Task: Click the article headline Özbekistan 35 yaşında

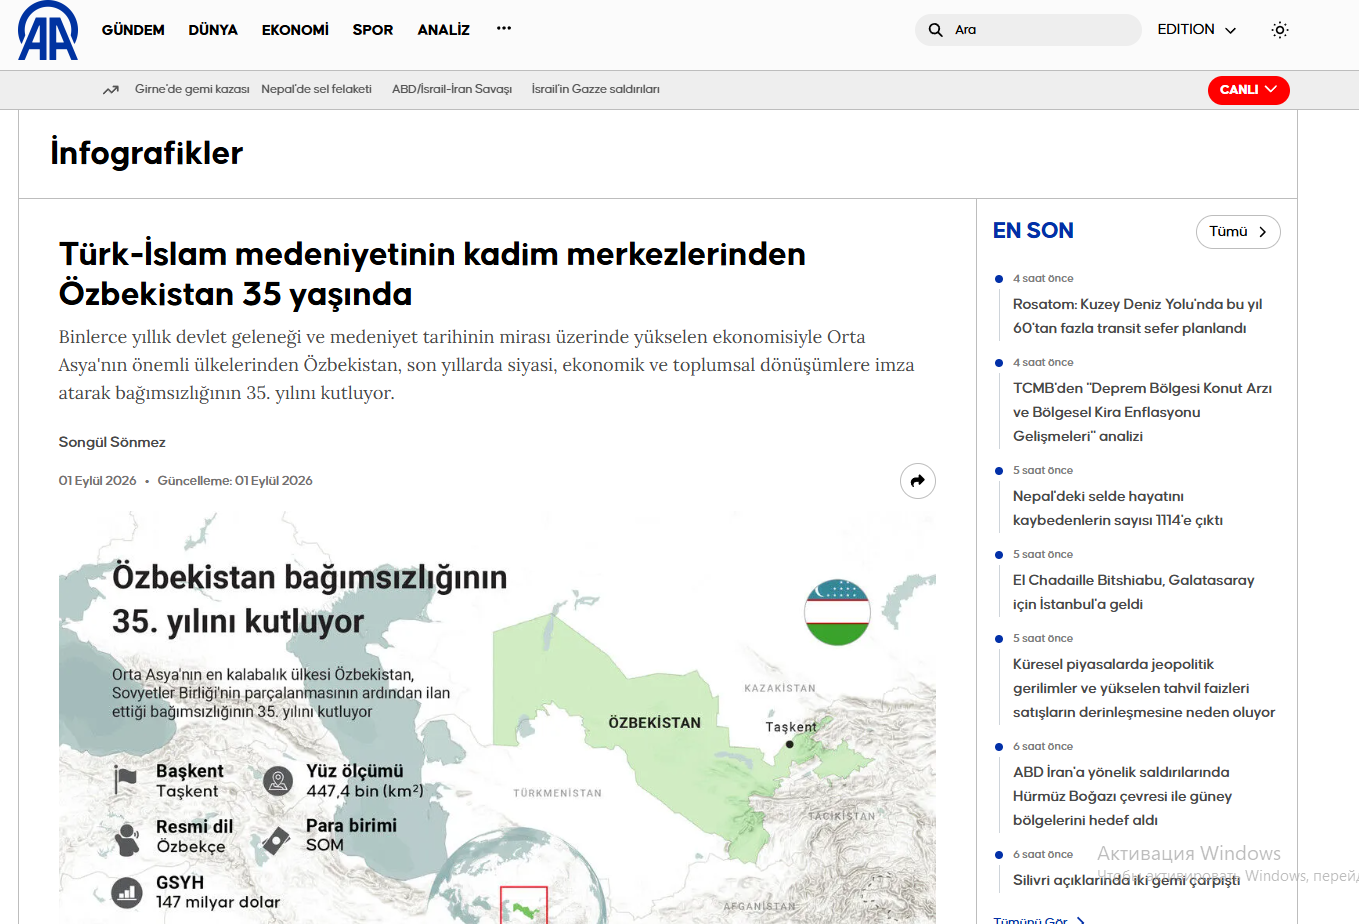Action: pos(432,274)
